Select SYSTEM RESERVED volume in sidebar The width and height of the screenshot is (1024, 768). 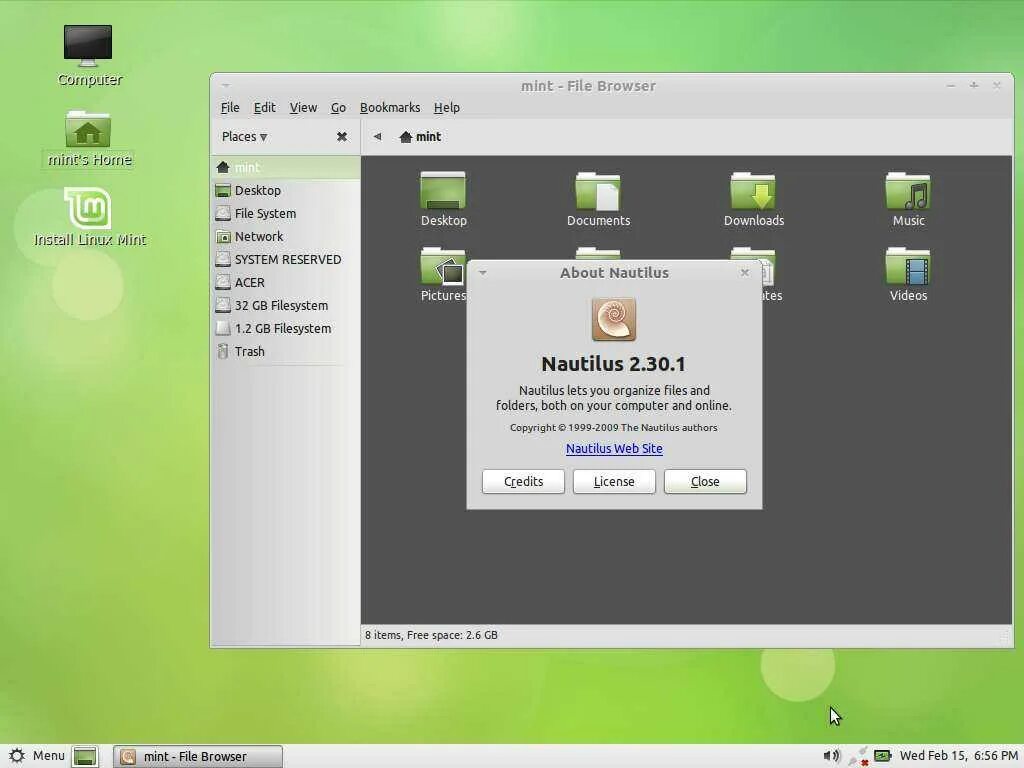click(x=285, y=259)
